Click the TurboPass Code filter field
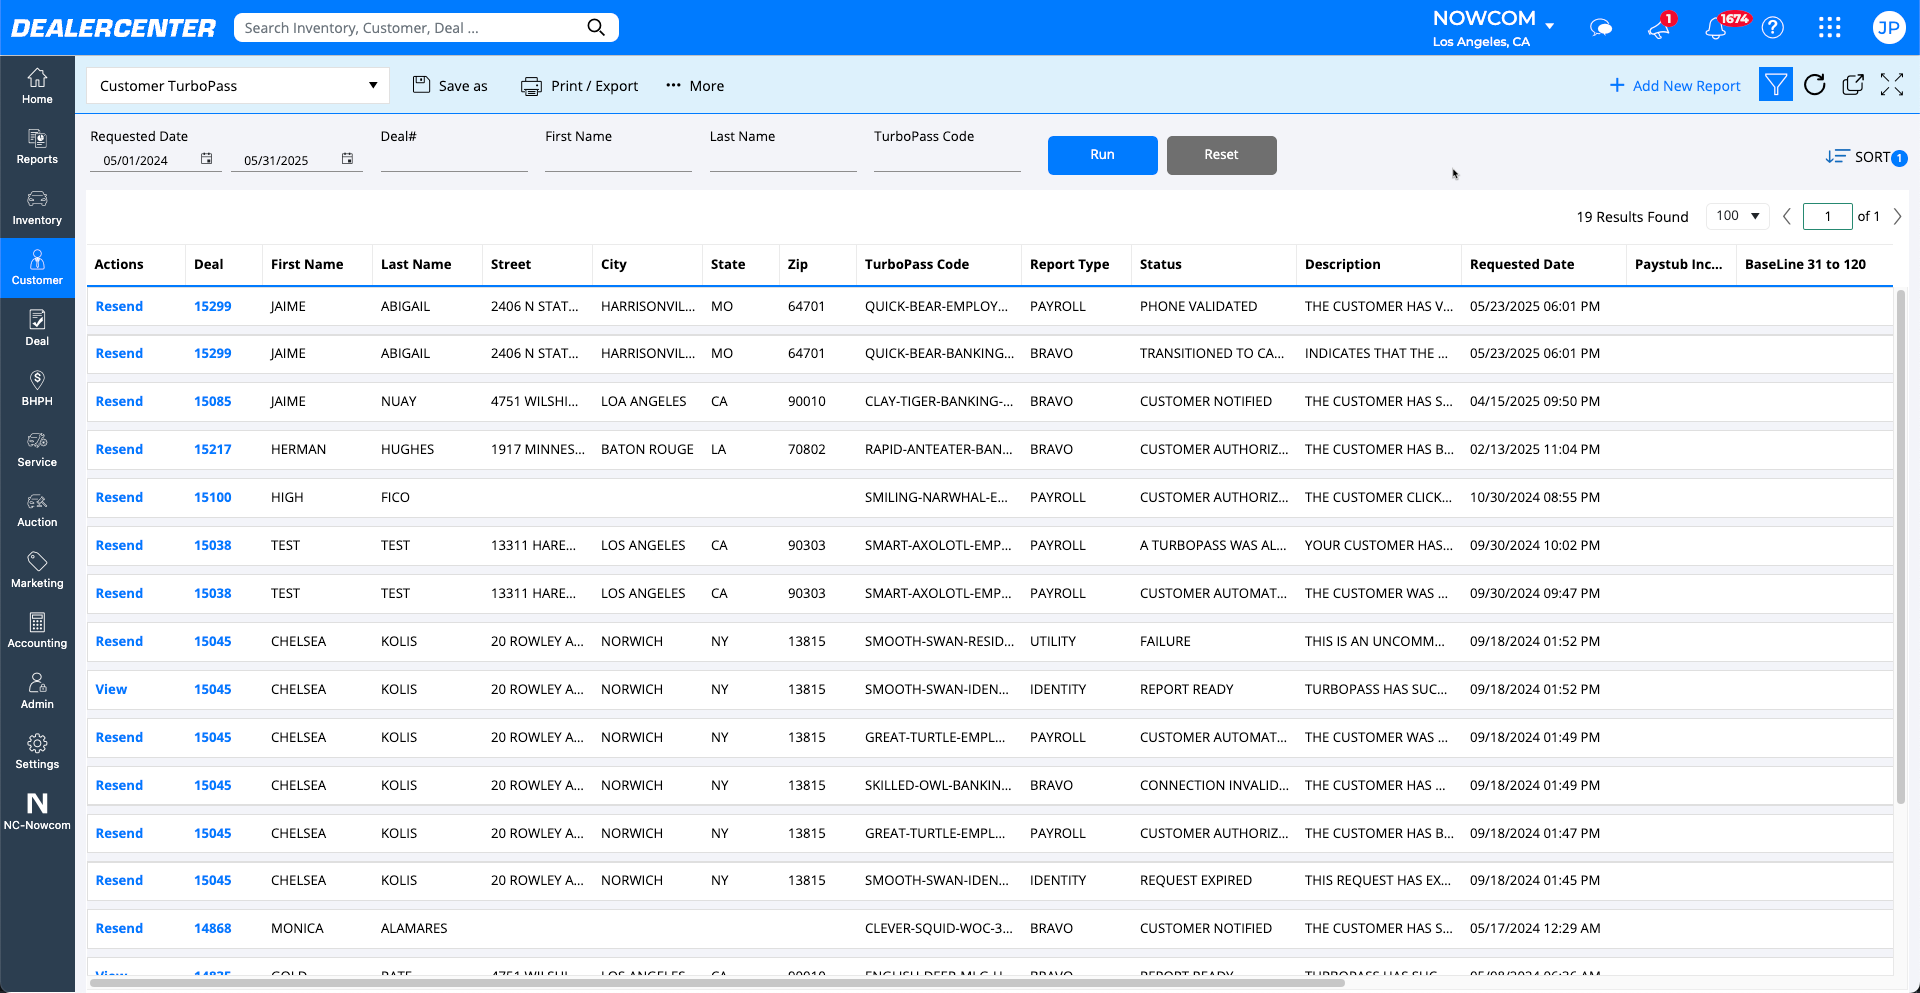The height and width of the screenshot is (993, 1920). pyautogui.click(x=947, y=160)
